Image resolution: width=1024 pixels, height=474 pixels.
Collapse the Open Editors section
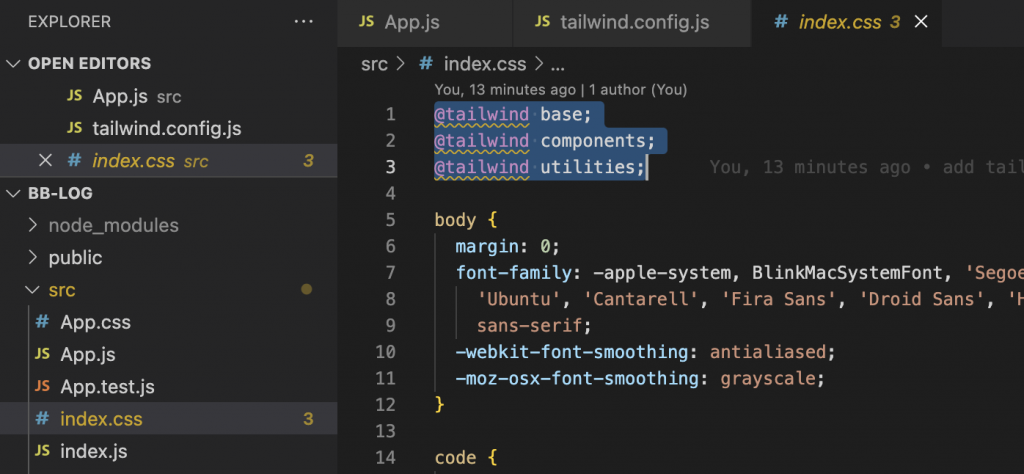pos(13,63)
